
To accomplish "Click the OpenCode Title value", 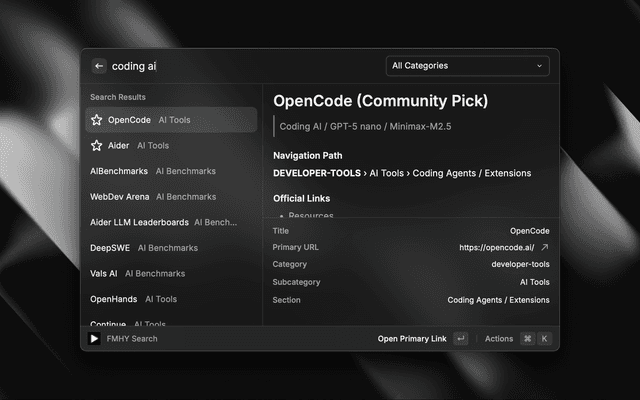I will pyautogui.click(x=529, y=231).
